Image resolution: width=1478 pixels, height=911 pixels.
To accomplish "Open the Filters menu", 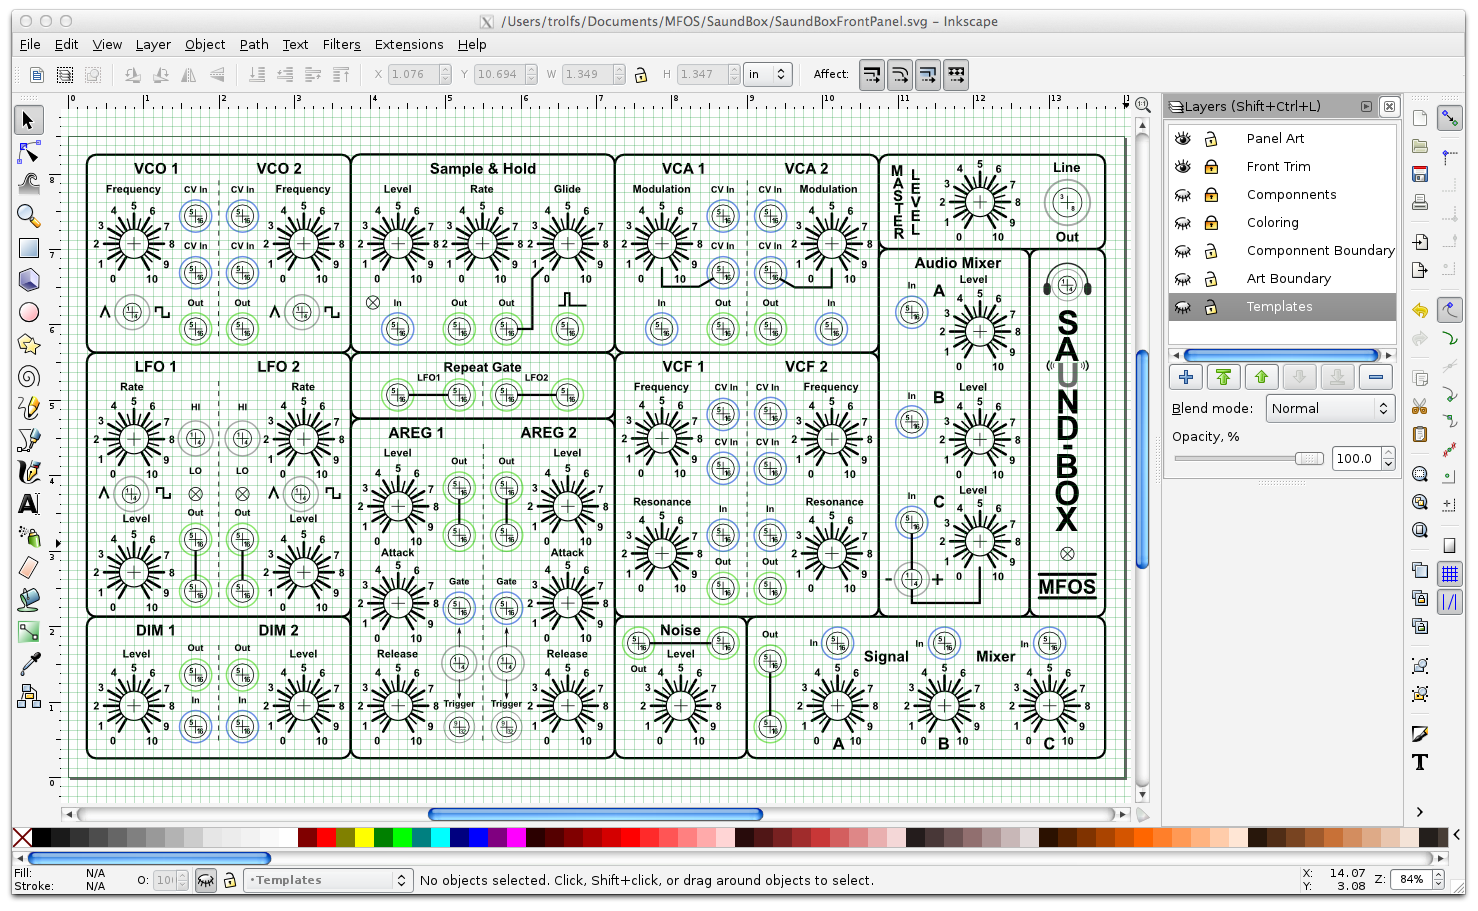I will [341, 44].
